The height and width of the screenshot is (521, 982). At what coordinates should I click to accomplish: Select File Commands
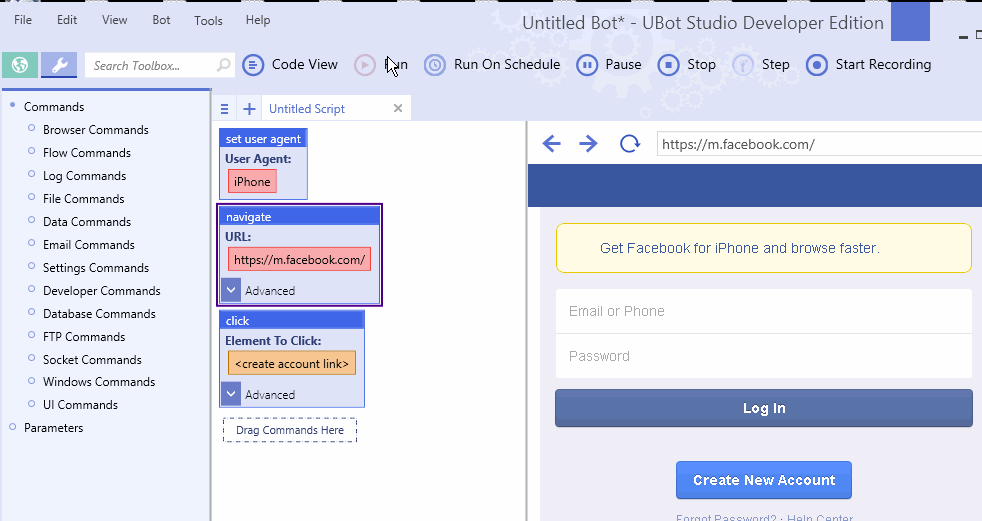(x=84, y=199)
